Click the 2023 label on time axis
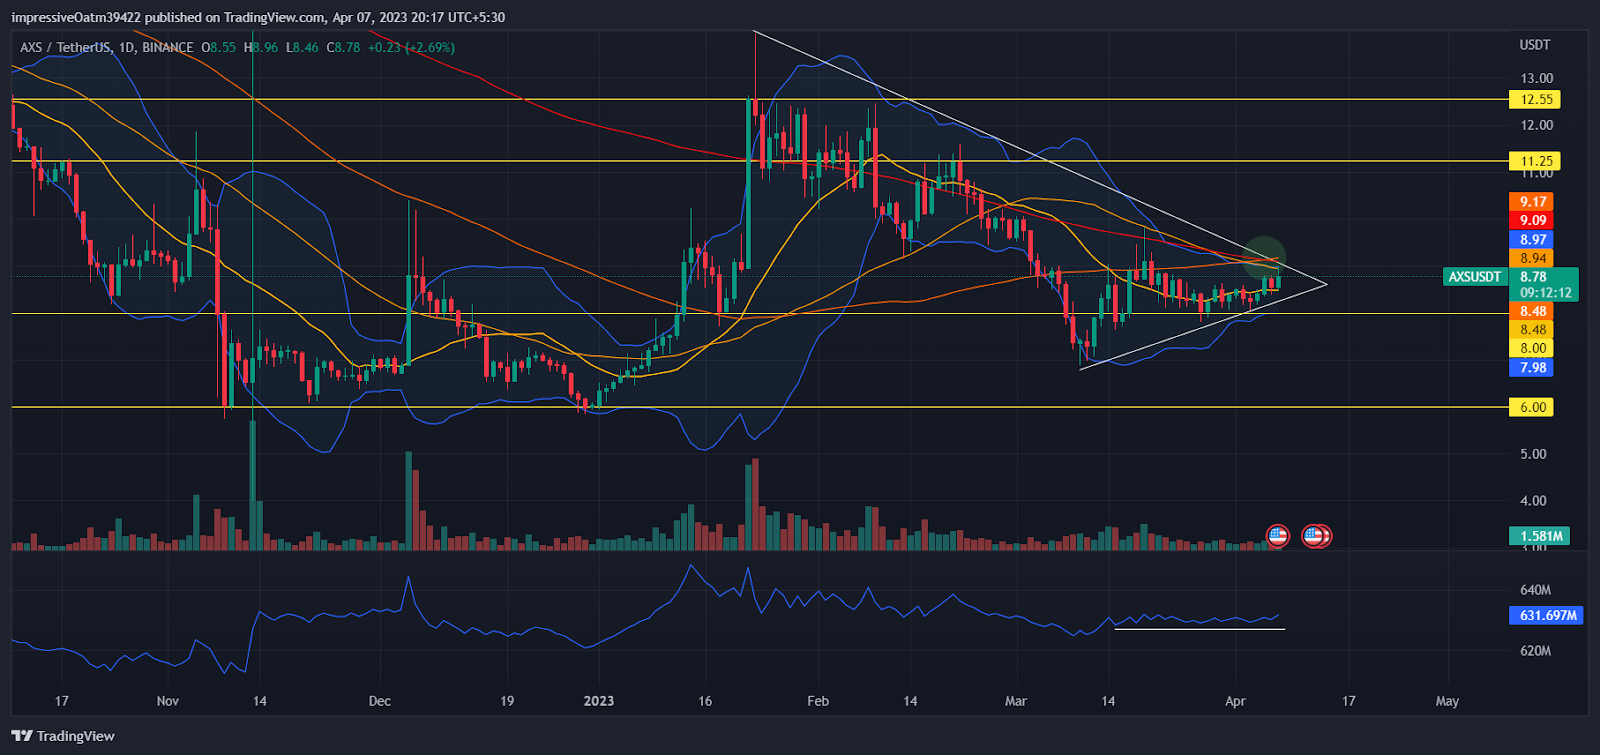Screen dimensions: 1600x755 [x=598, y=701]
